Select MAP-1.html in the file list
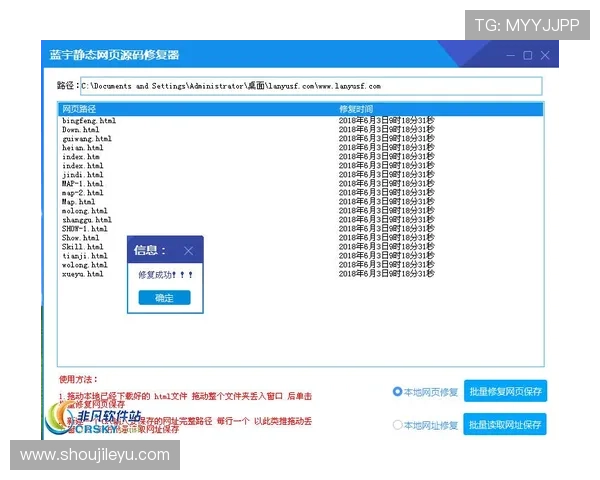 point(82,184)
